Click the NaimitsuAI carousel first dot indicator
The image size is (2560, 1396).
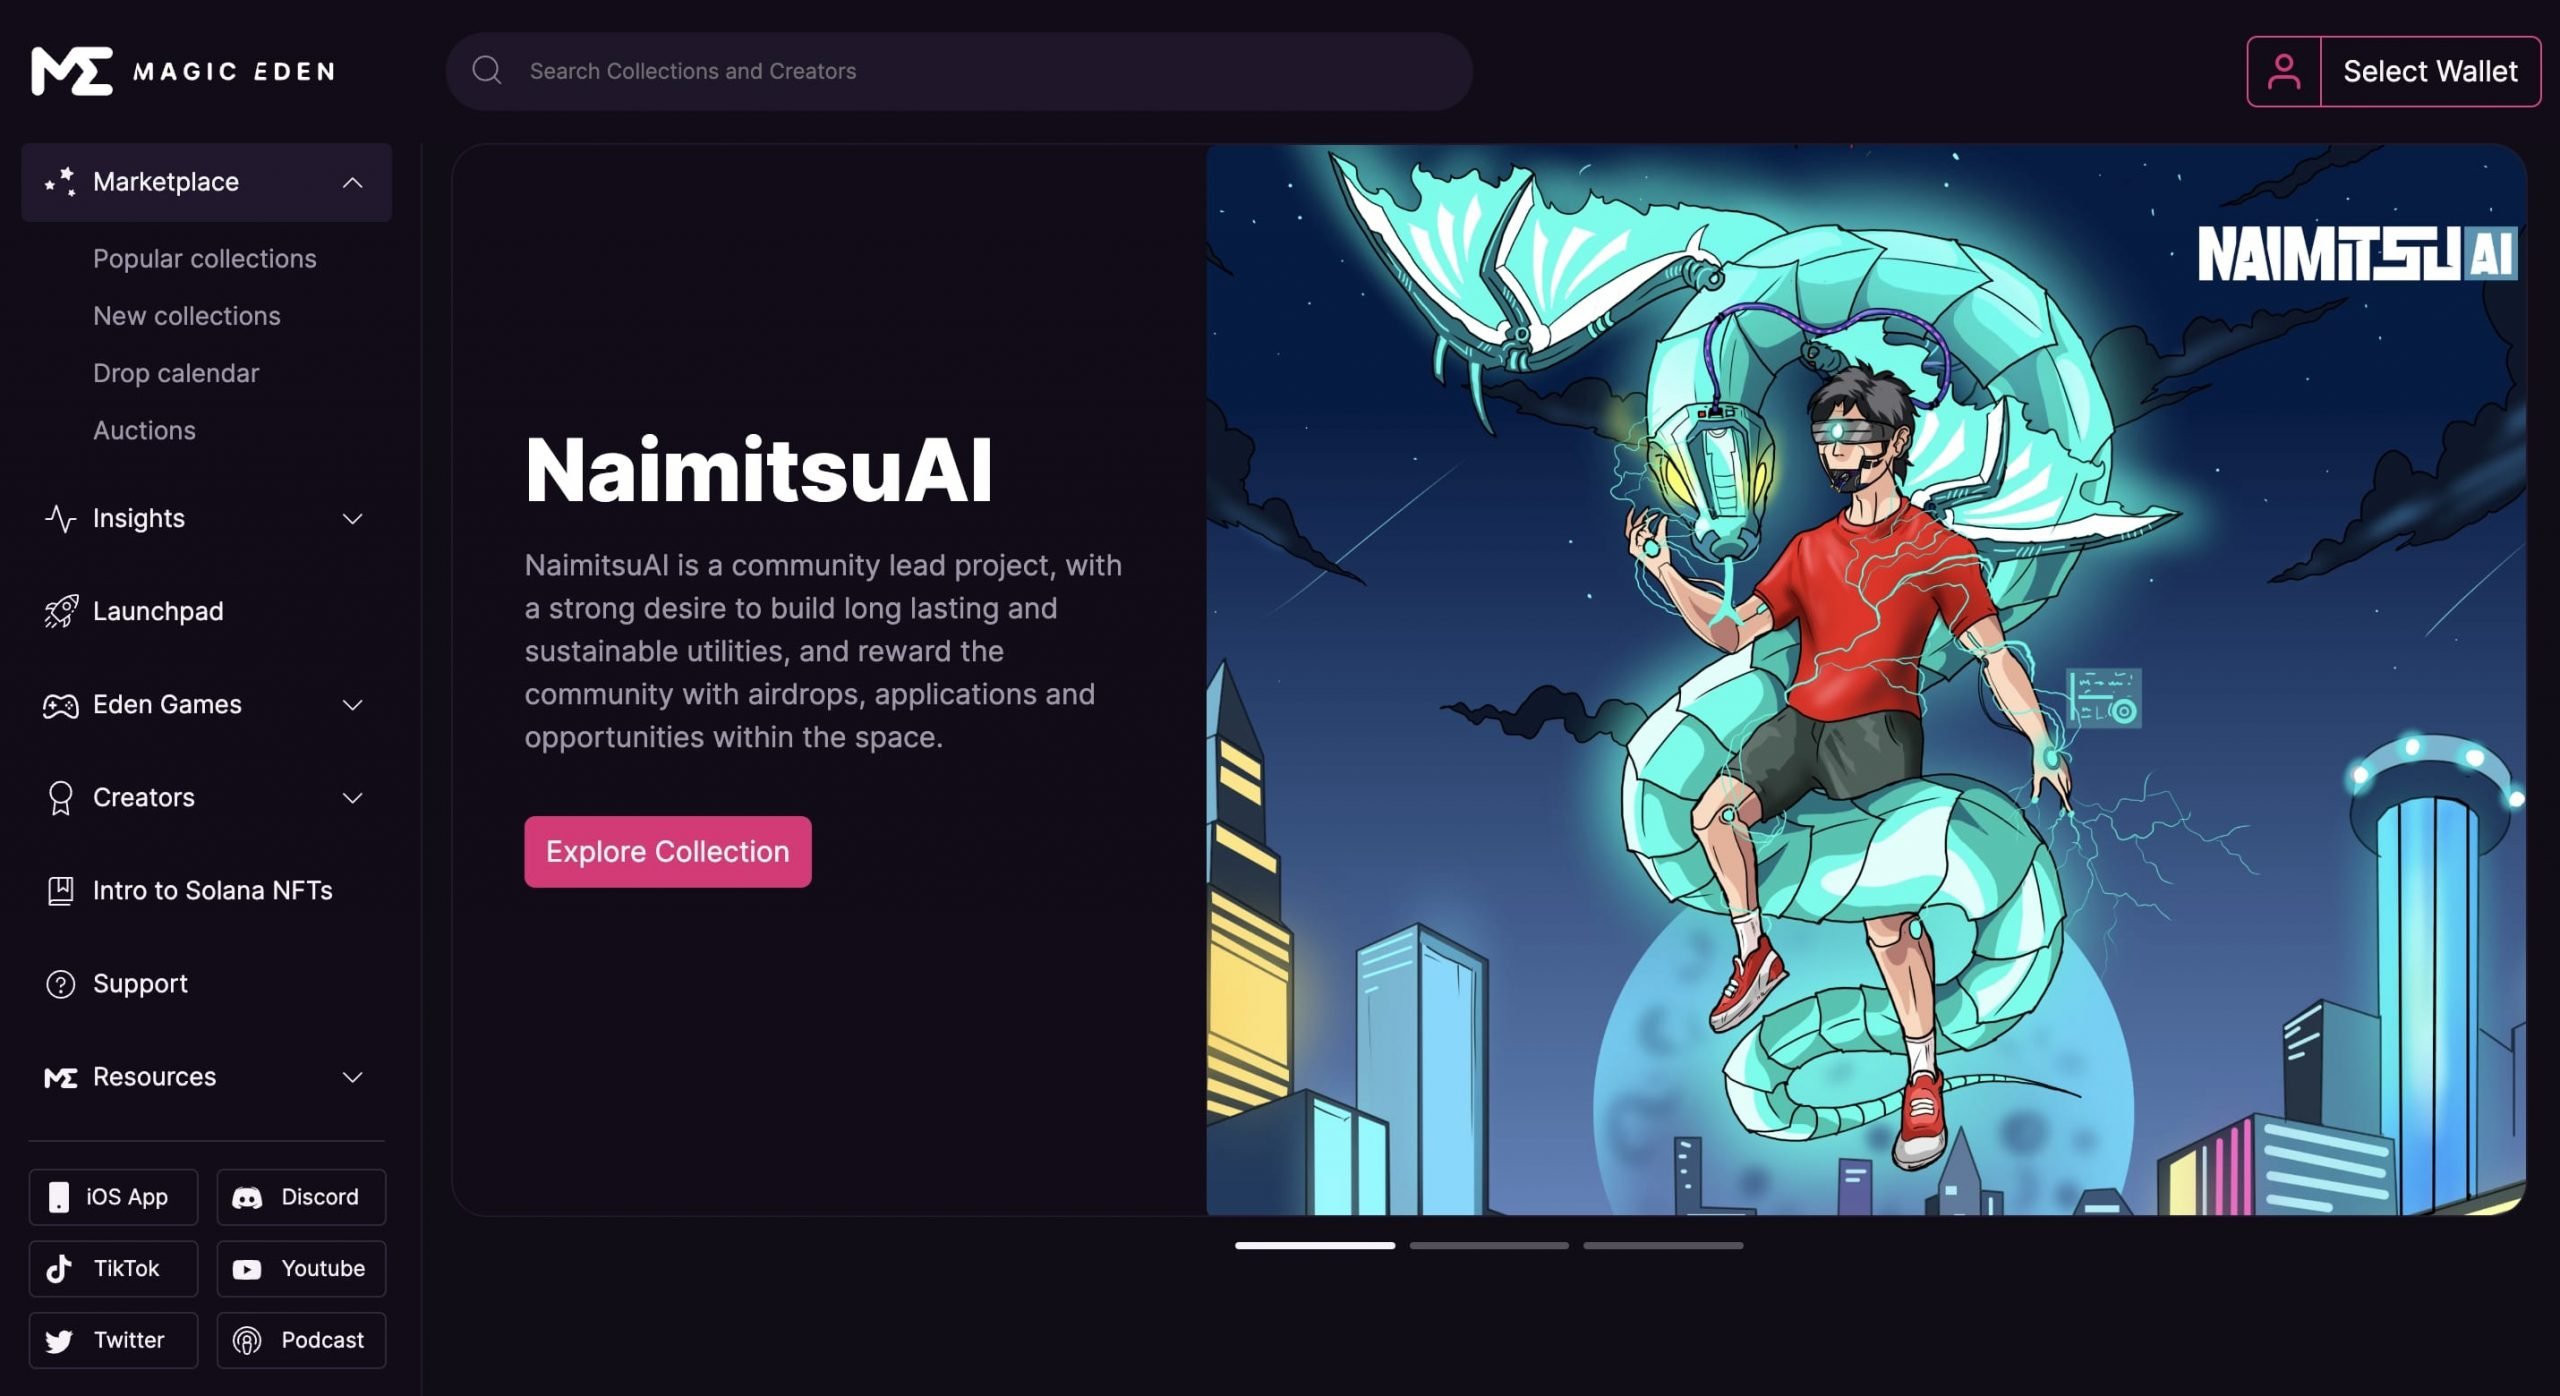coord(1315,1243)
